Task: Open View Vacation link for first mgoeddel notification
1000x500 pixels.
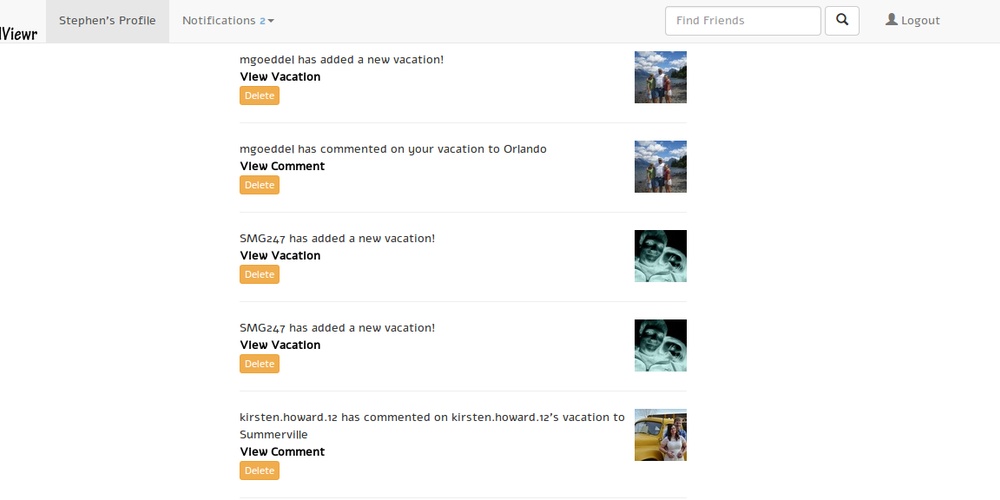Action: [280, 77]
